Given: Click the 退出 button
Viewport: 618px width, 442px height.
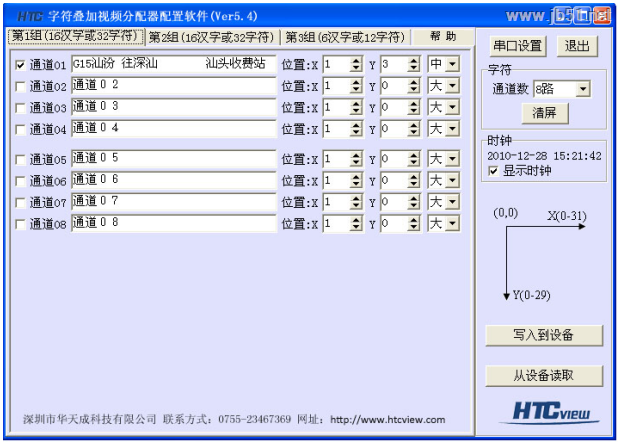Looking at the screenshot, I should coord(577,46).
